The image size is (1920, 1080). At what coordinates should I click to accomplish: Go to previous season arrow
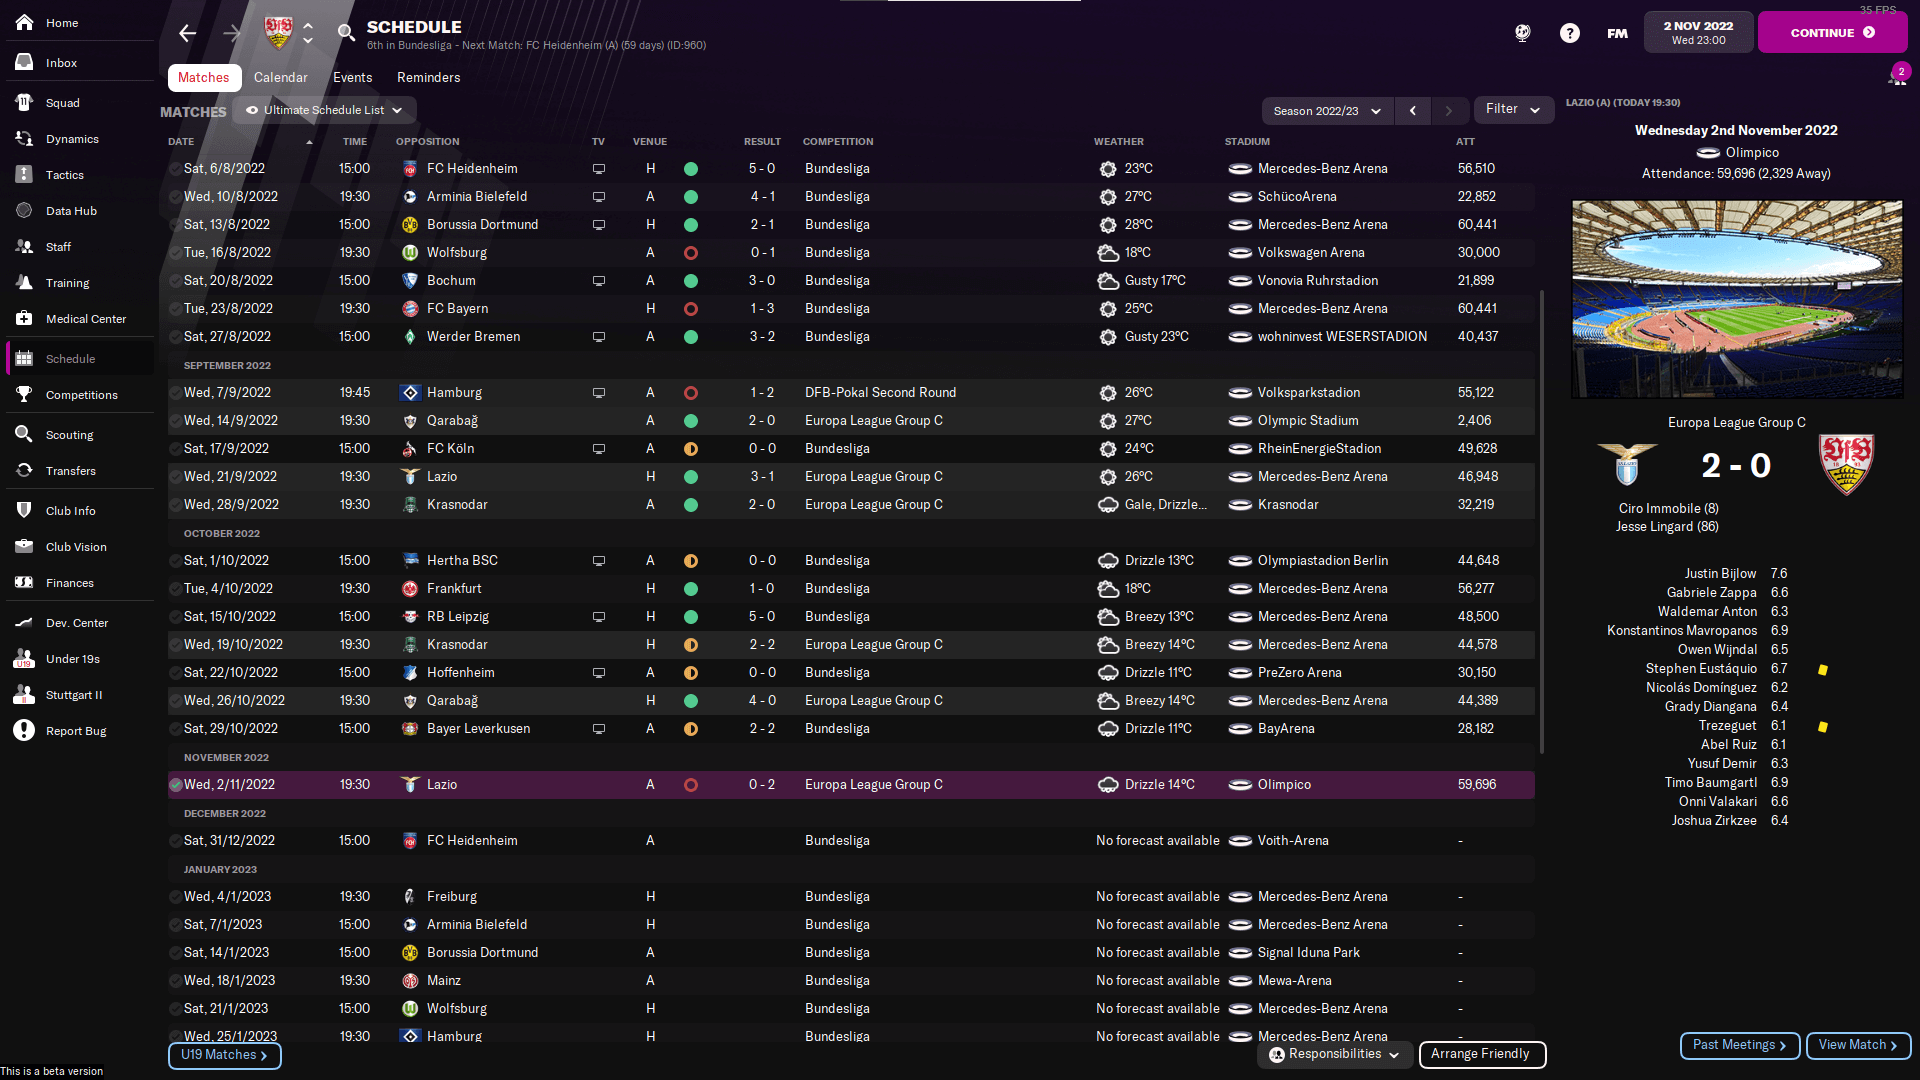click(x=1412, y=111)
